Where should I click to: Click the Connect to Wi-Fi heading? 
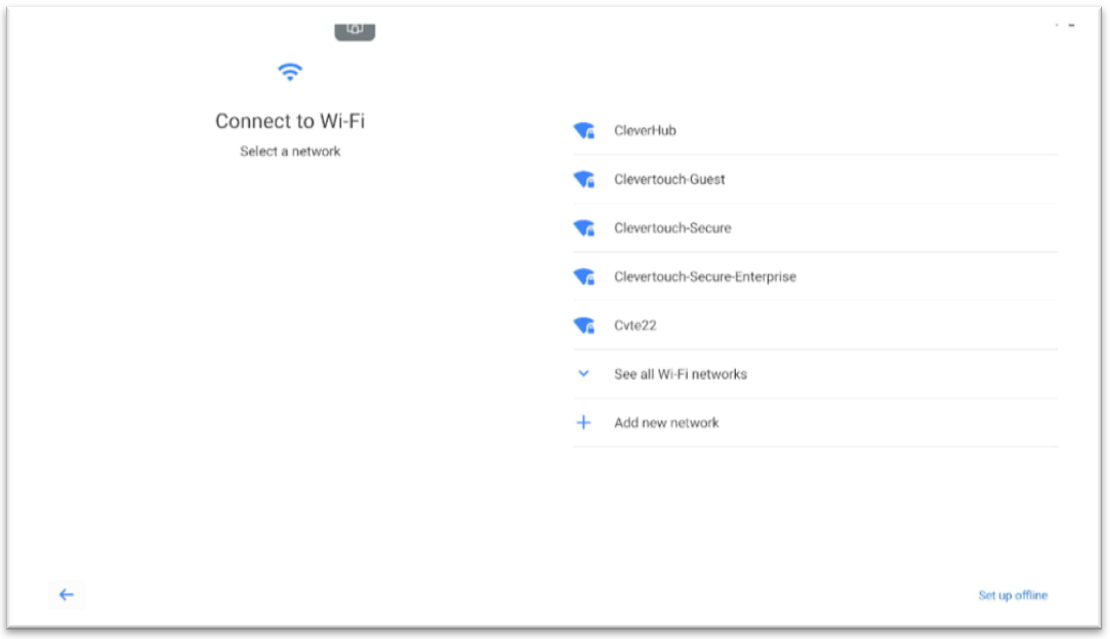tap(290, 121)
